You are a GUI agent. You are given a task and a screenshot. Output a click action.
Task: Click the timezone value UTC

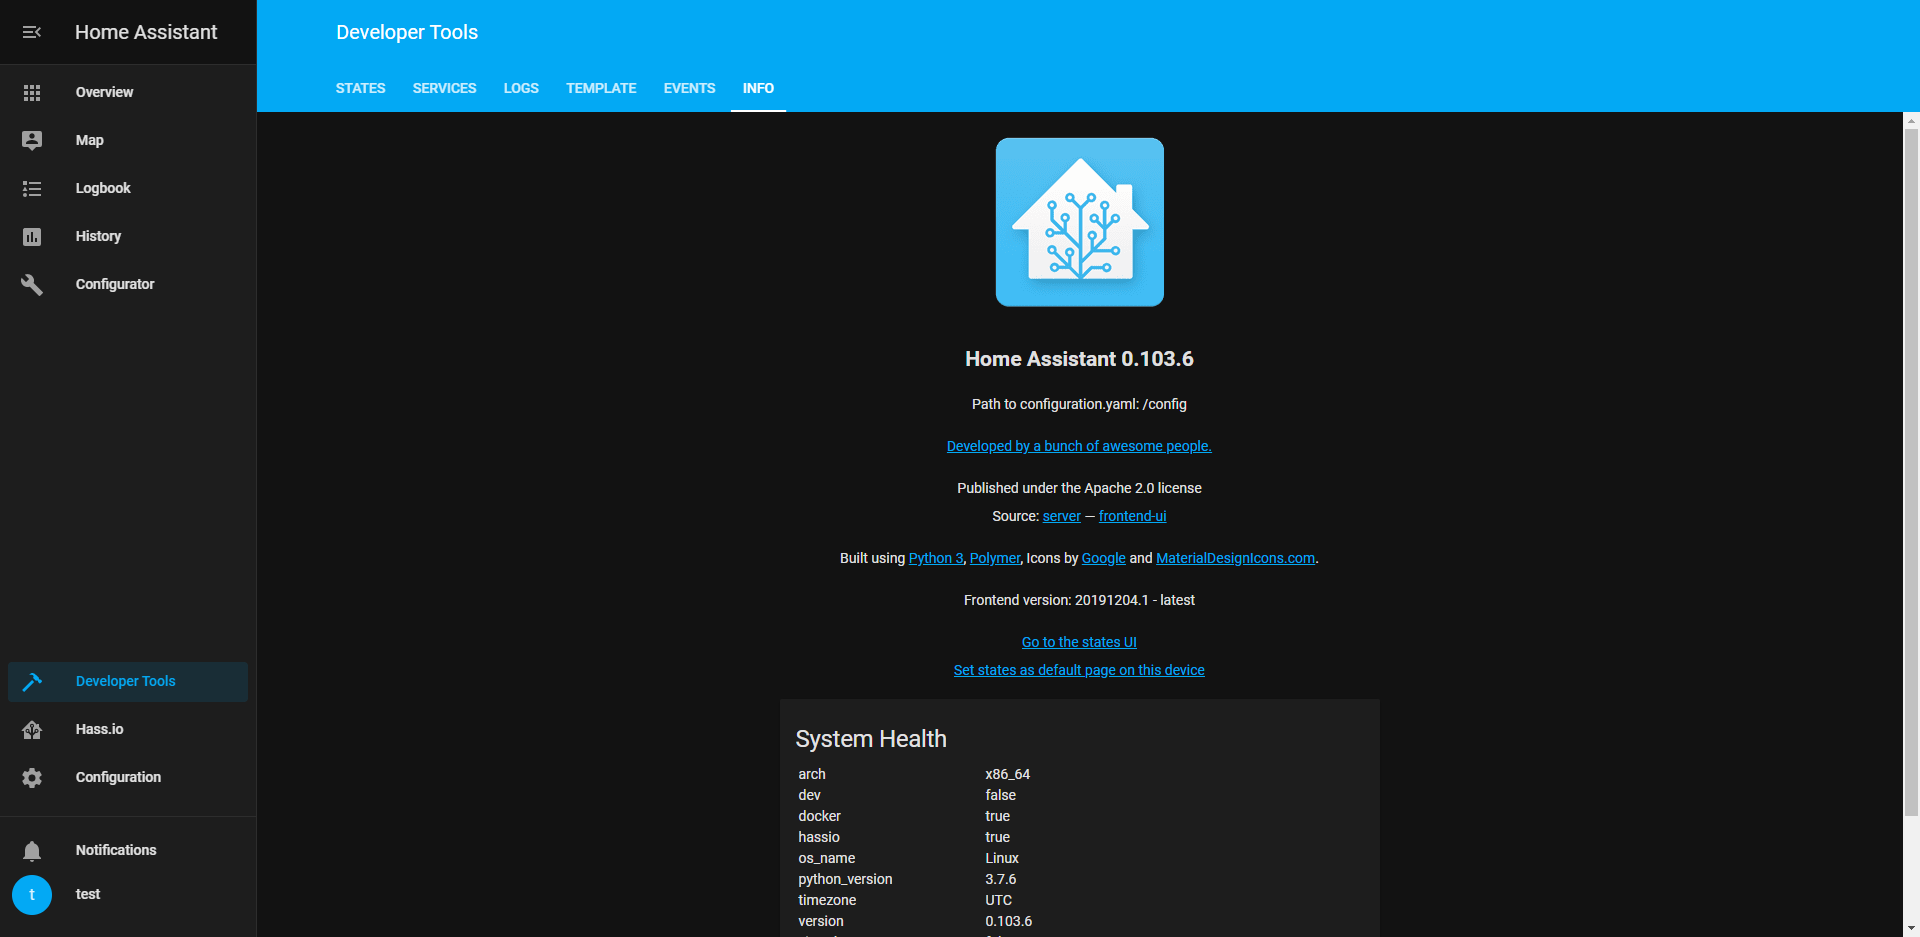point(998,900)
